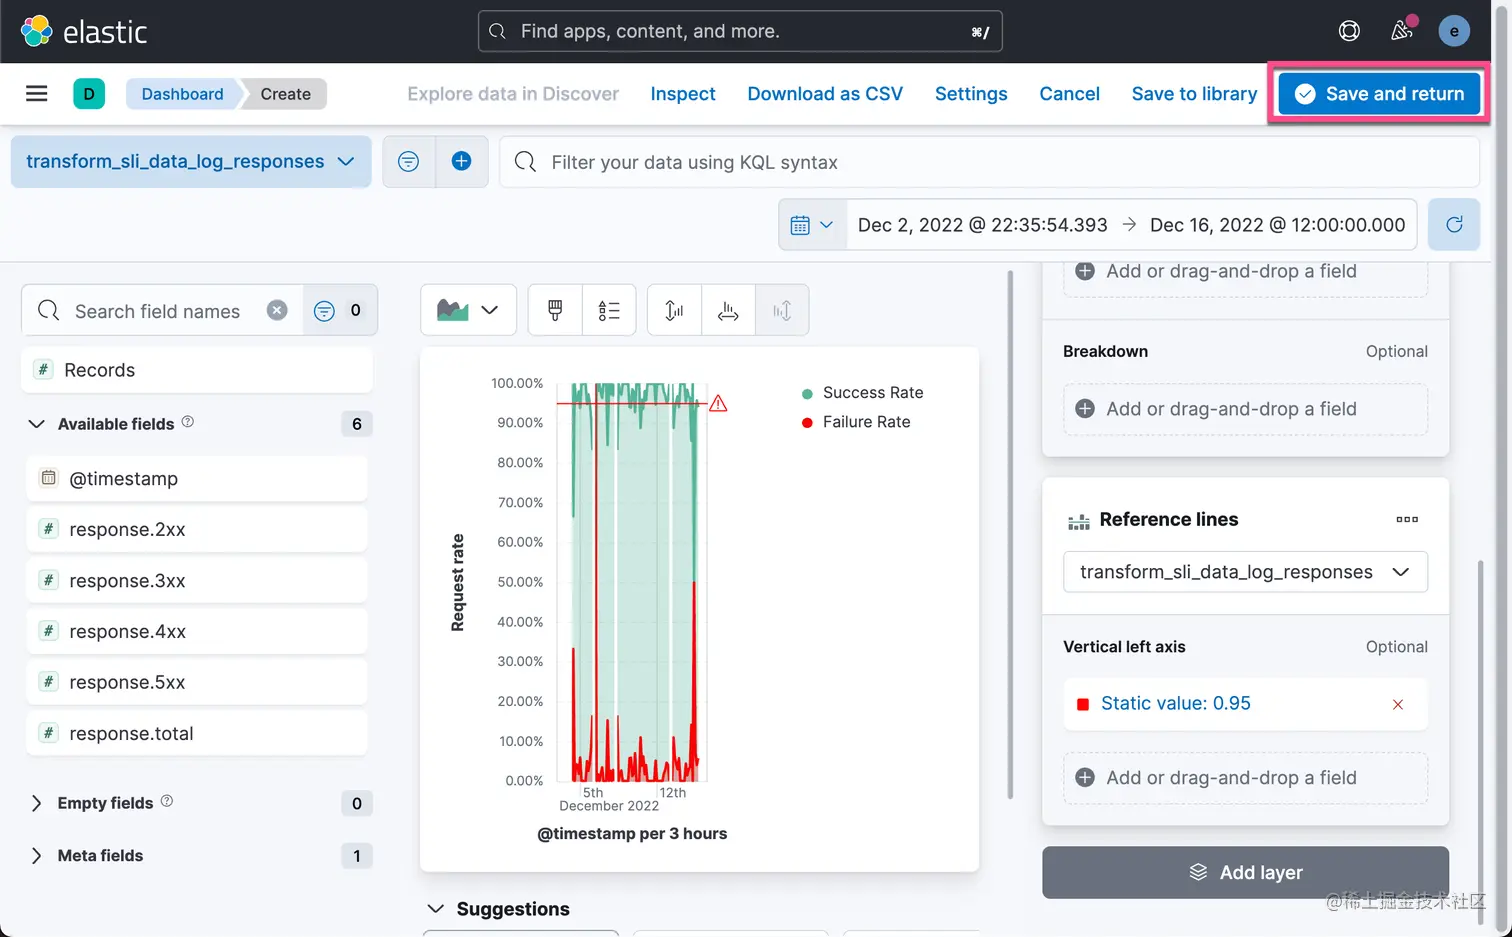Expand the Meta fields section
Screen dimensions: 1512x937
36,856
